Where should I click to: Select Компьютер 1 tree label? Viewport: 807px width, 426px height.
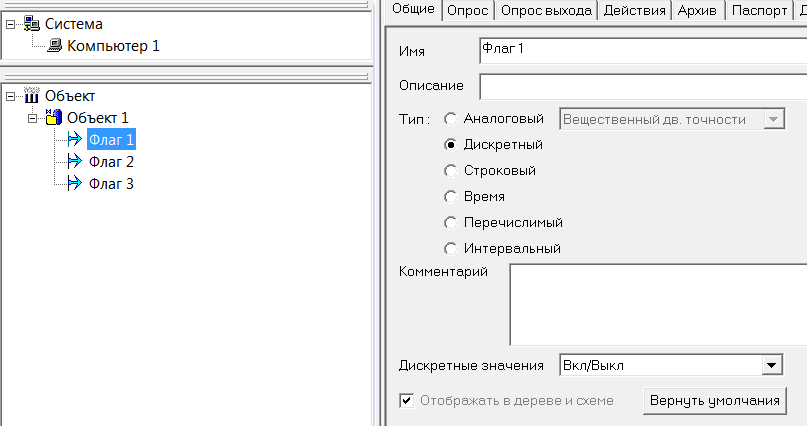(x=113, y=46)
